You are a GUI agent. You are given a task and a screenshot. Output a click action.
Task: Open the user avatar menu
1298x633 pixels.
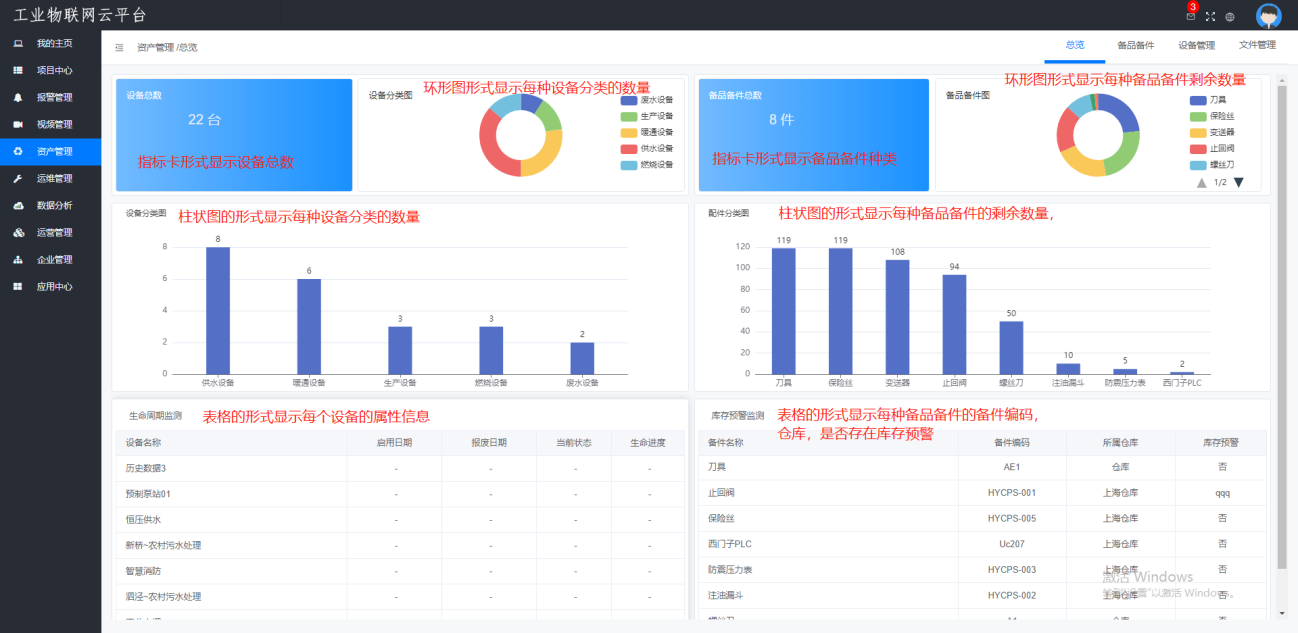(1269, 16)
